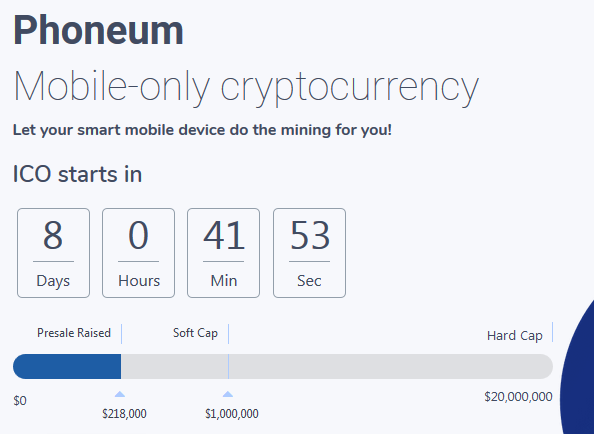Click the triangle marker above $218,000
This screenshot has height=434, width=594.
click(120, 394)
